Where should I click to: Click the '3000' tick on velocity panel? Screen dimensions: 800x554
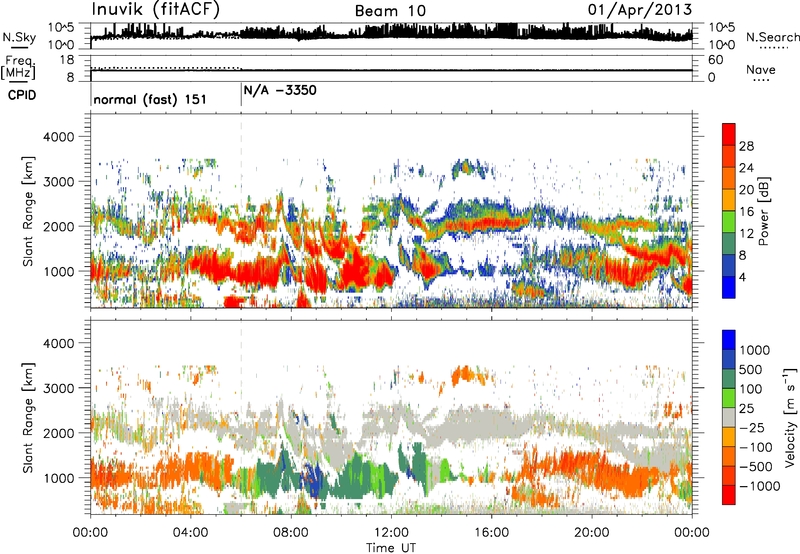(x=61, y=388)
